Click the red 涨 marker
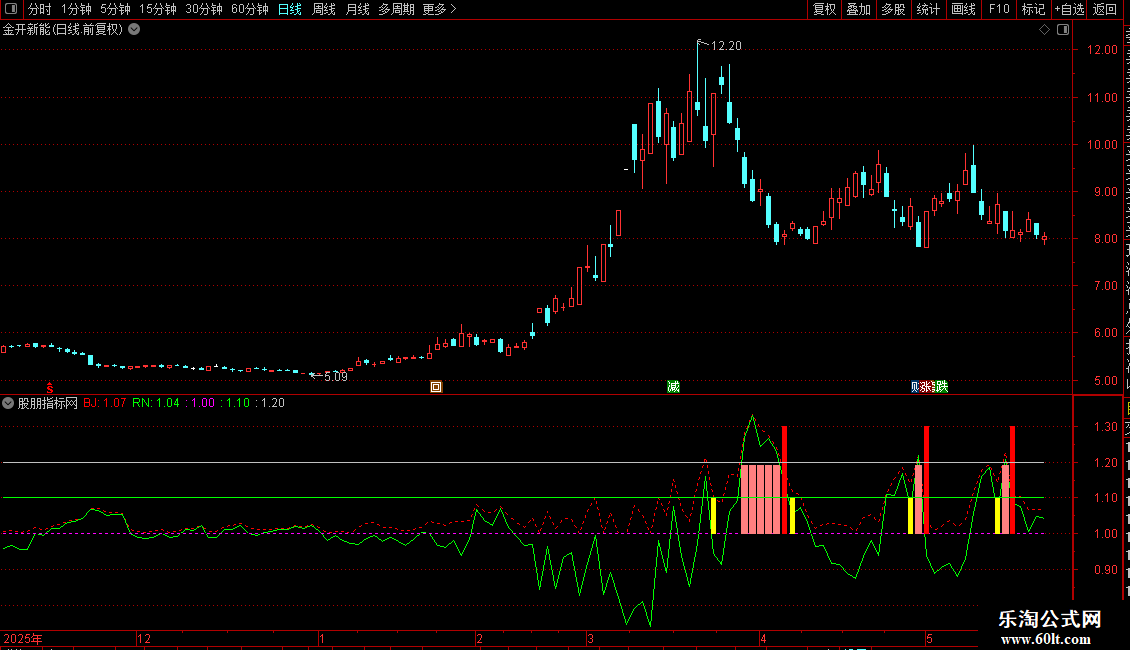1130x650 pixels. pos(926,387)
